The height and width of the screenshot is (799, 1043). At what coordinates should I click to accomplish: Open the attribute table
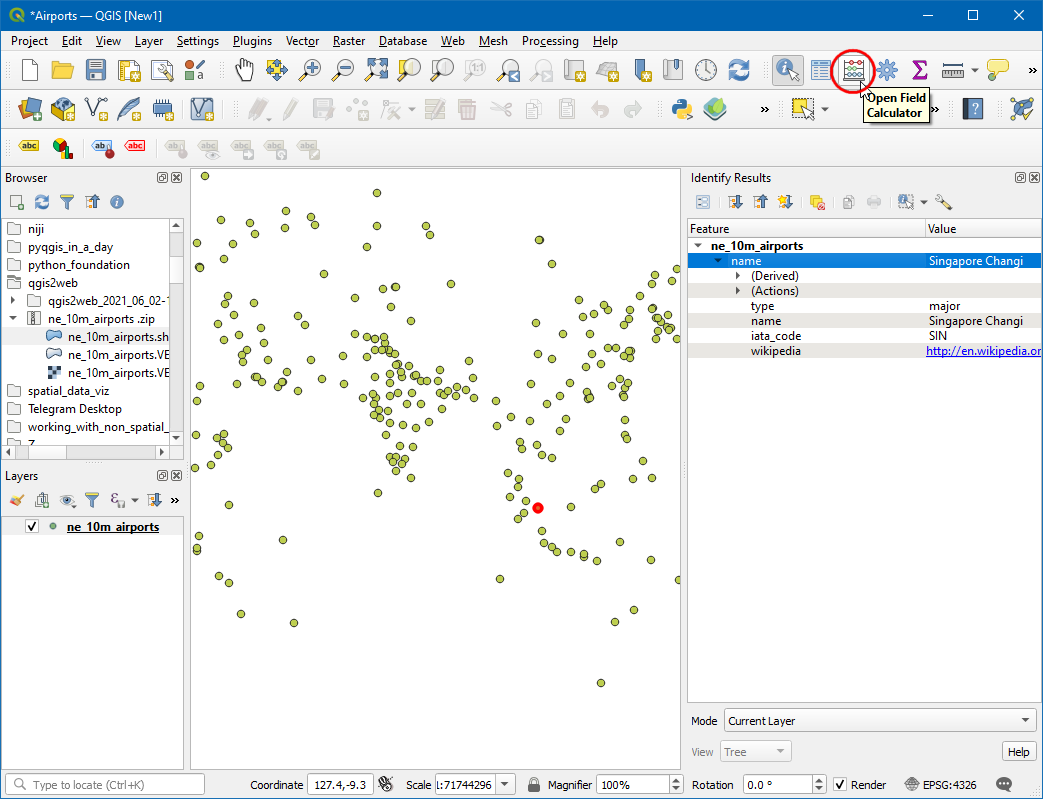821,70
